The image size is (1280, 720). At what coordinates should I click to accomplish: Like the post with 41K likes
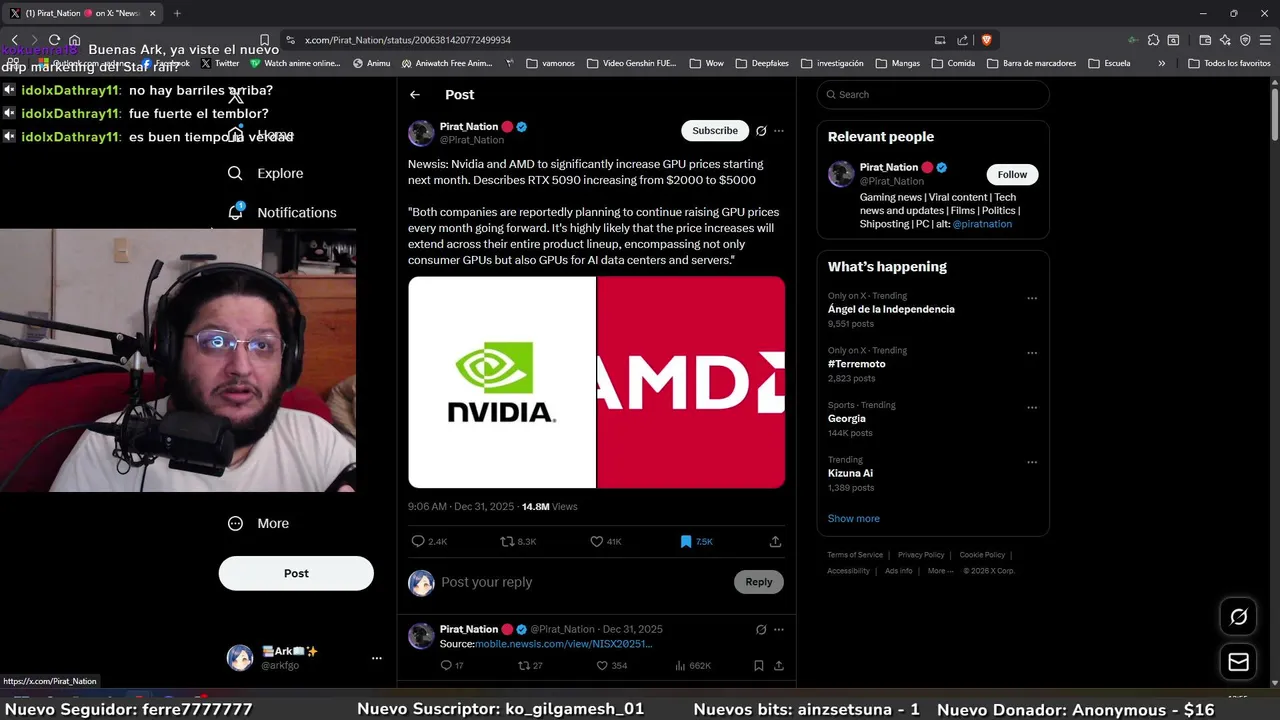596,541
